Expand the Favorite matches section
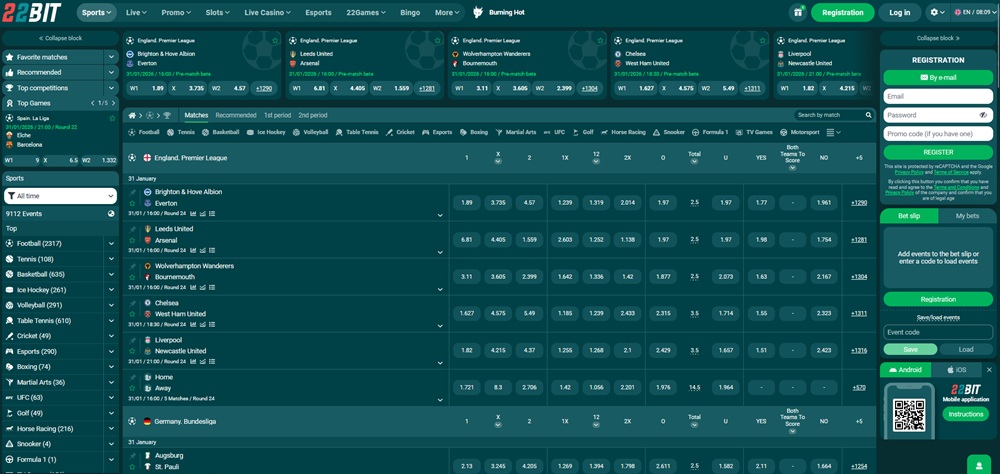The width and height of the screenshot is (1000, 474). [x=111, y=57]
